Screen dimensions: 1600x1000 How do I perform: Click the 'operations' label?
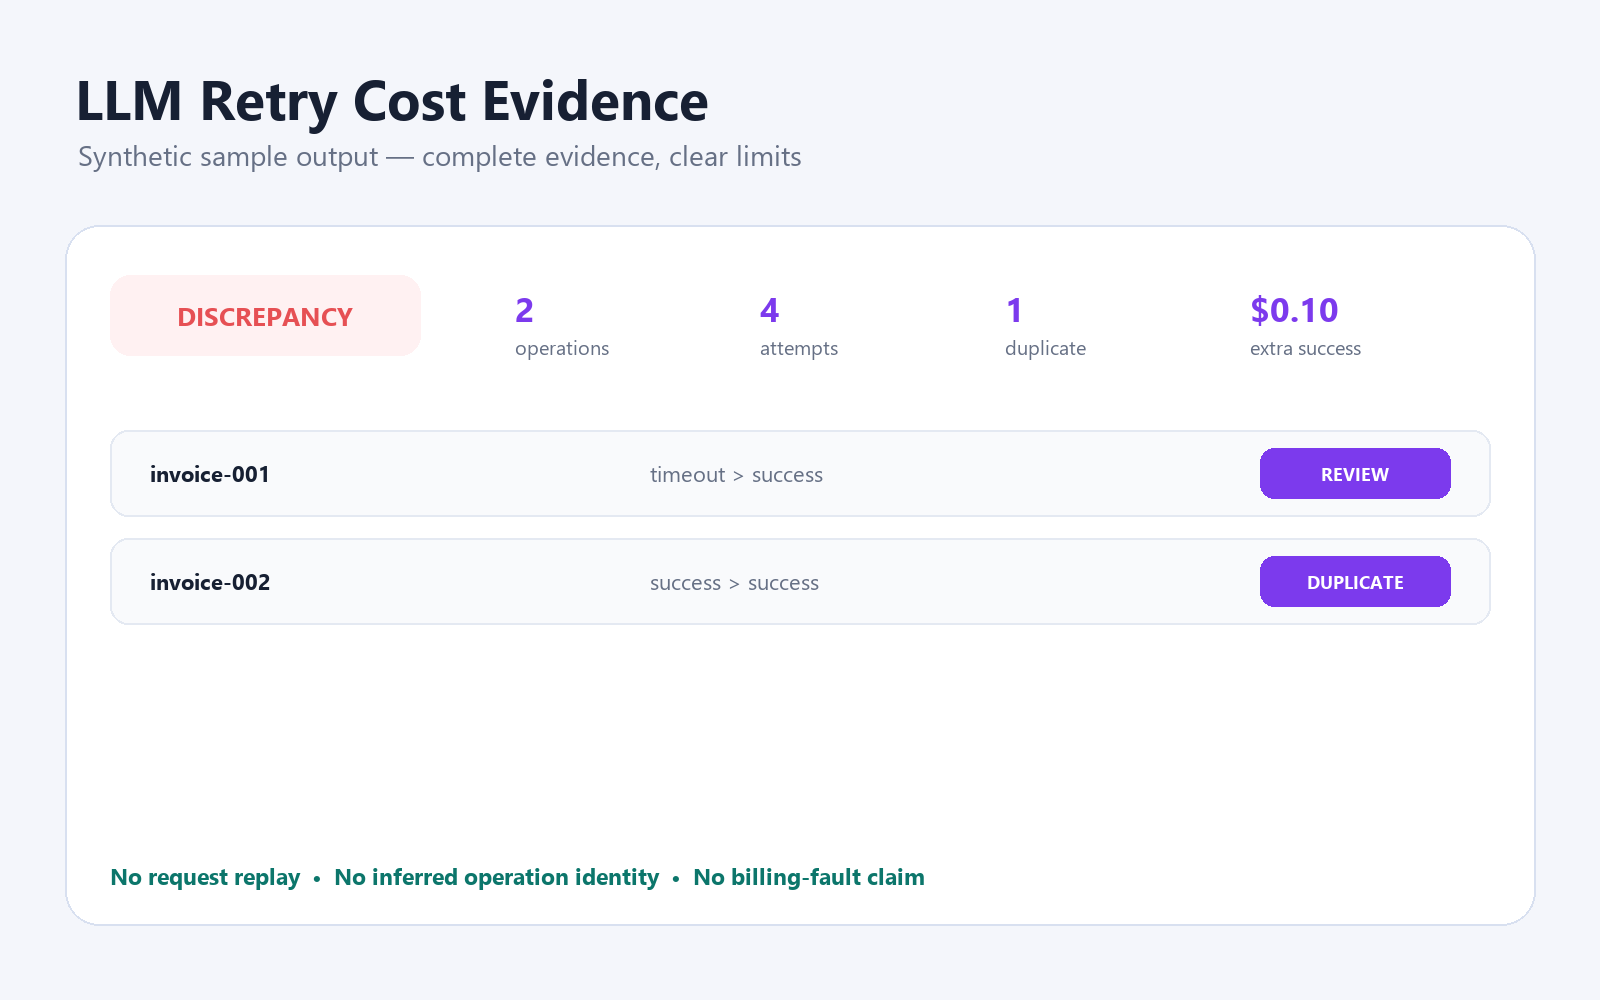click(x=562, y=349)
